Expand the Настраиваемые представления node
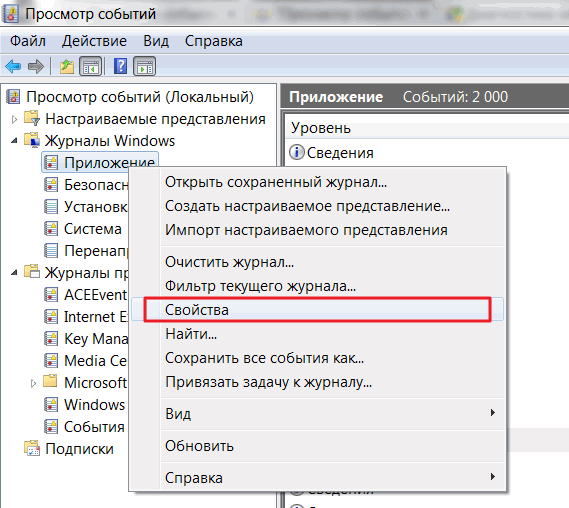569x508 pixels. (x=14, y=119)
